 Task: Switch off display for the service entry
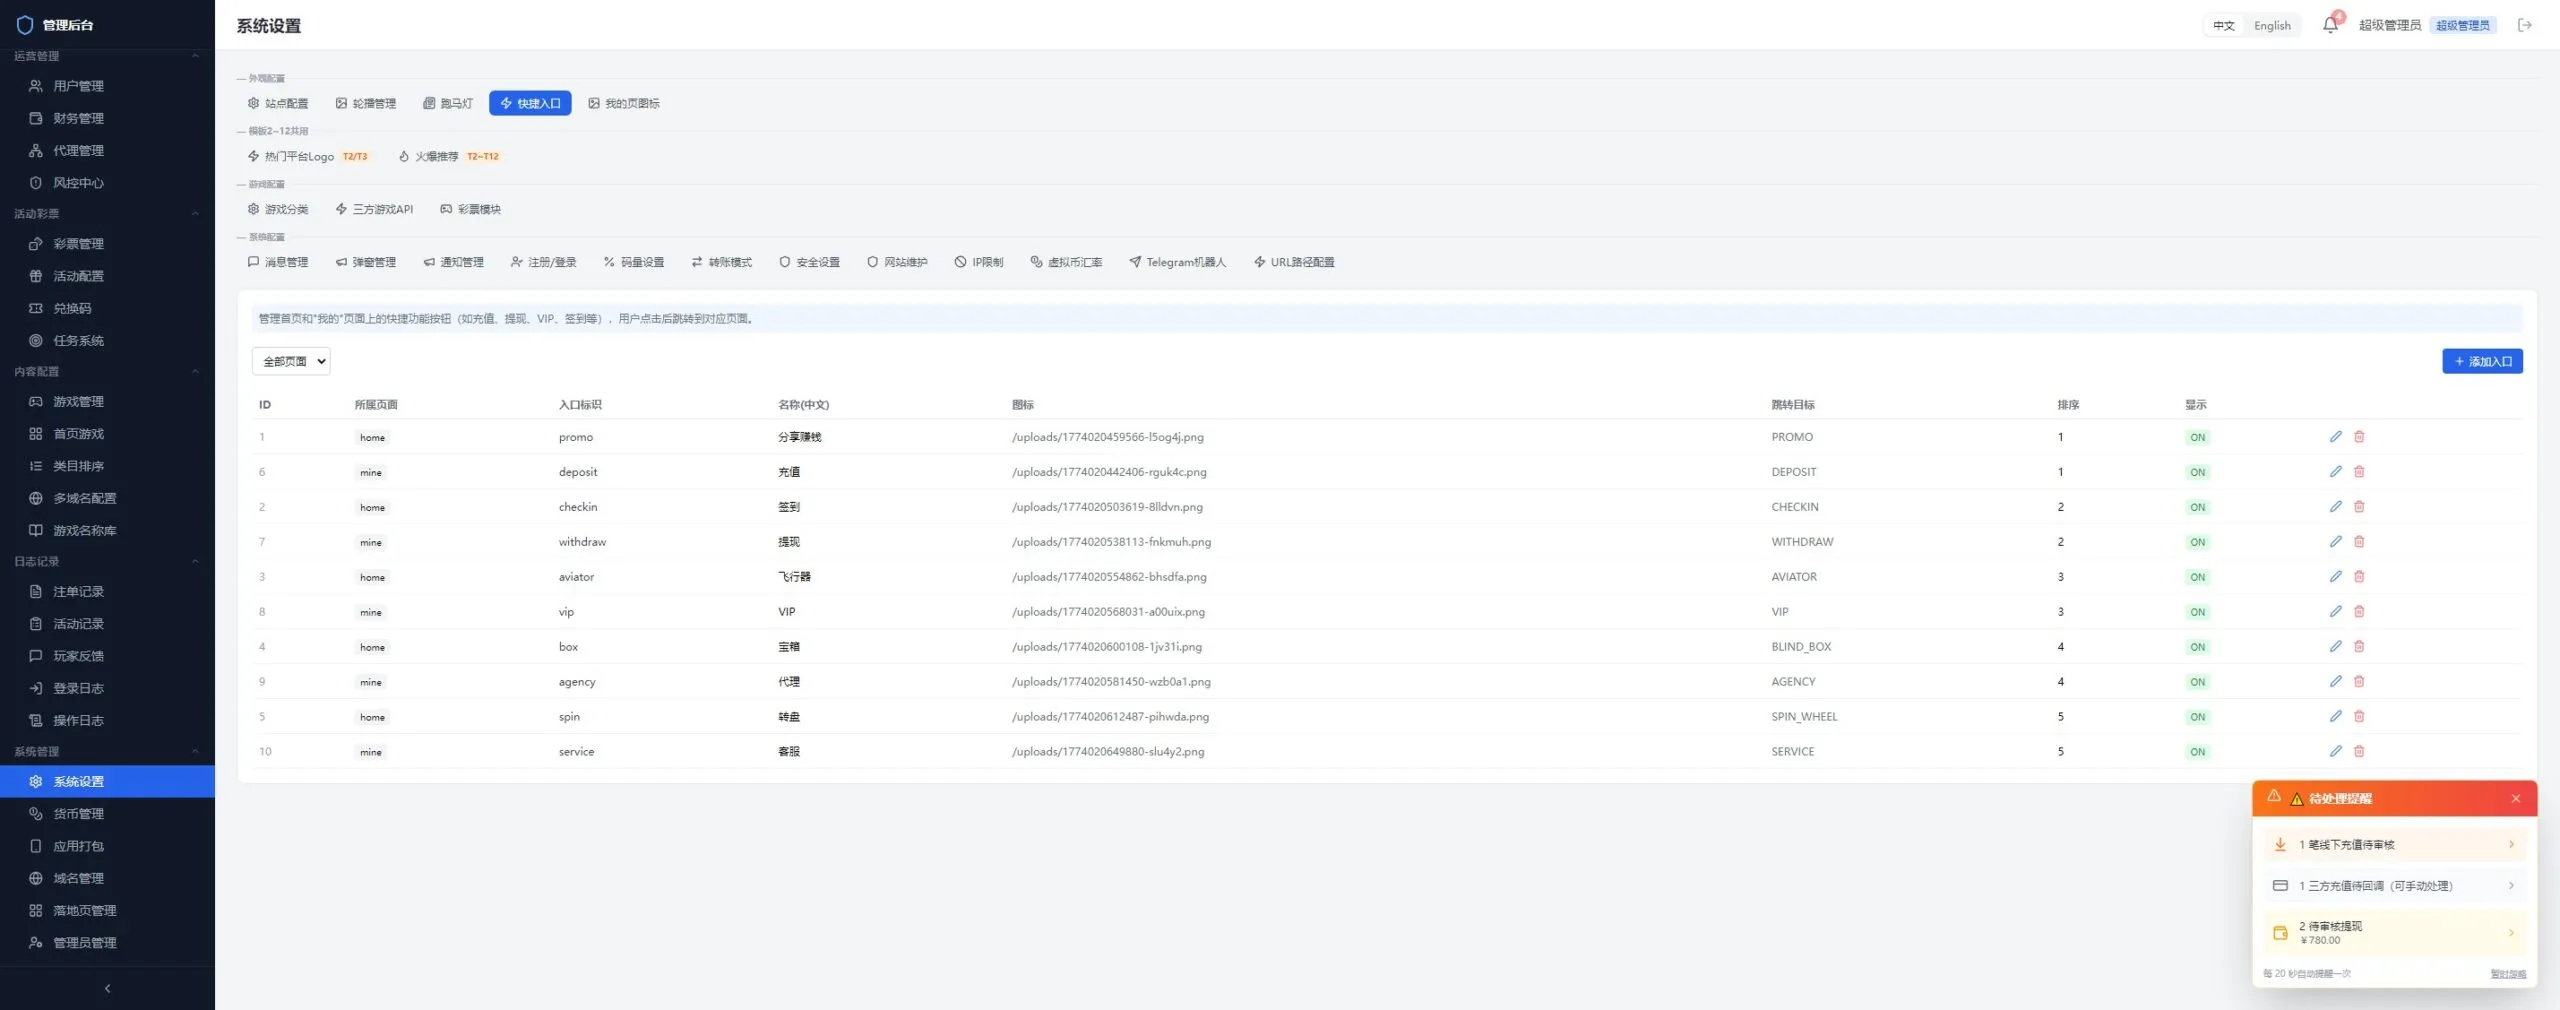tap(2197, 752)
